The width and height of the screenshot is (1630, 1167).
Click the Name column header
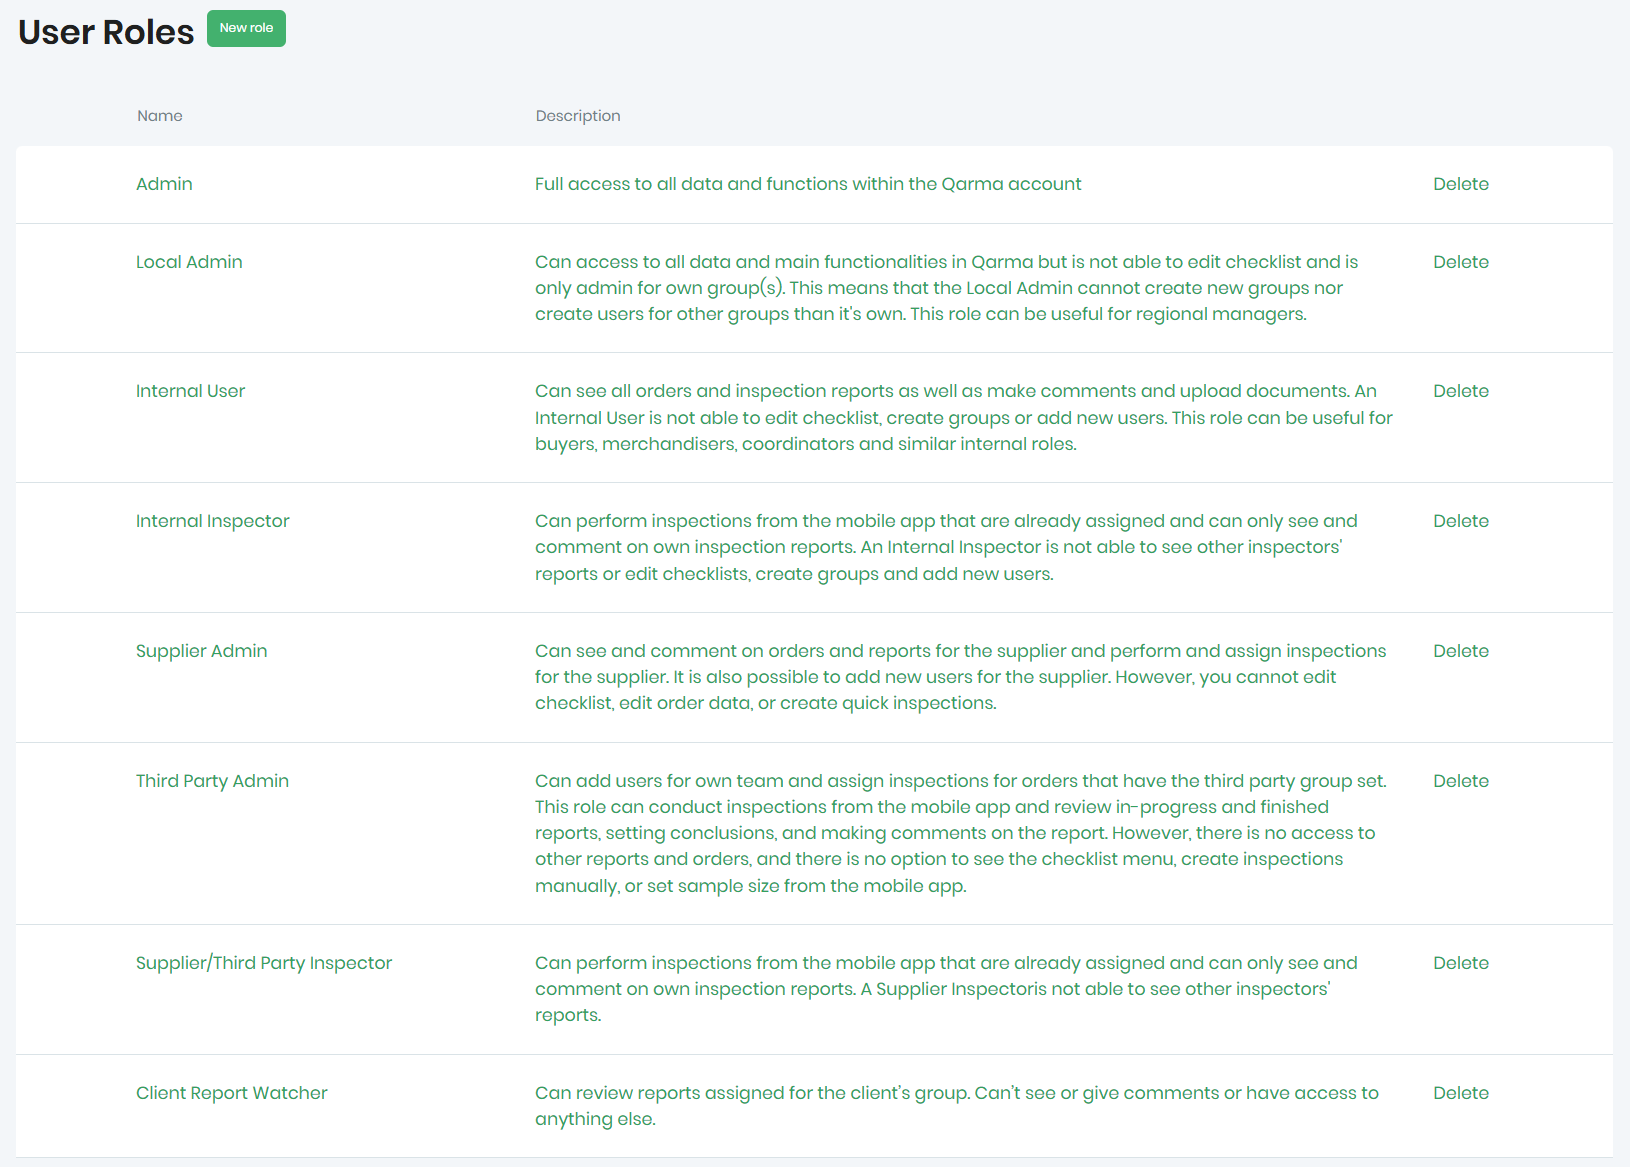(x=160, y=116)
